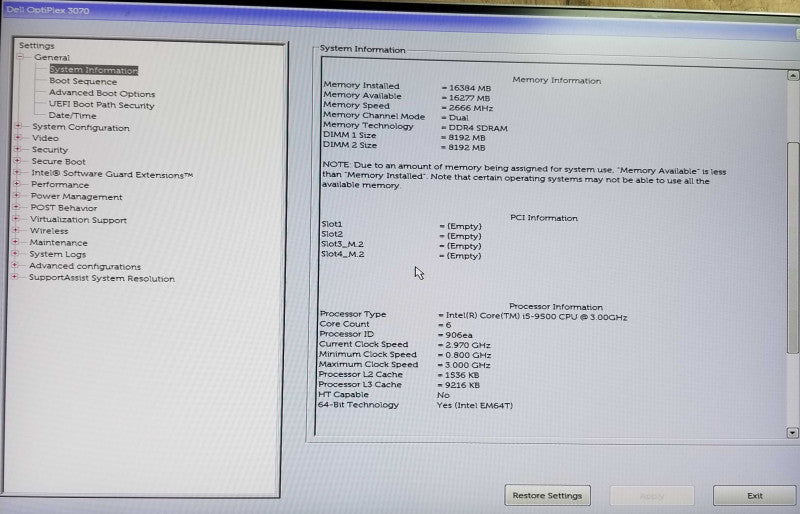Click the Exit button

pyautogui.click(x=754, y=495)
